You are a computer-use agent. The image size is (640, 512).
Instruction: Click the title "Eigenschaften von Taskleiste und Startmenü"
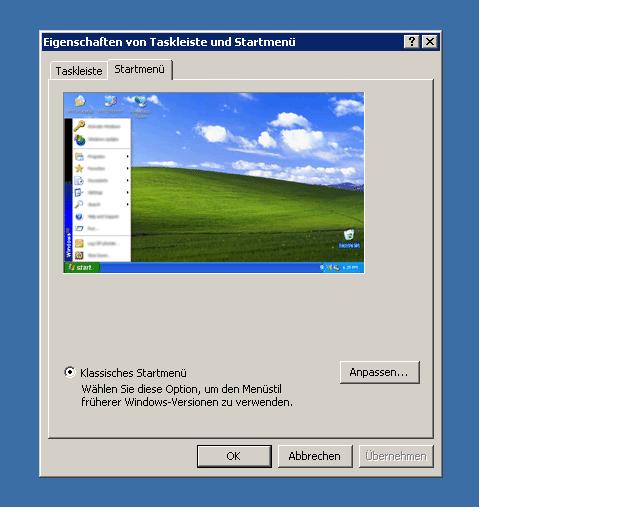pos(169,42)
